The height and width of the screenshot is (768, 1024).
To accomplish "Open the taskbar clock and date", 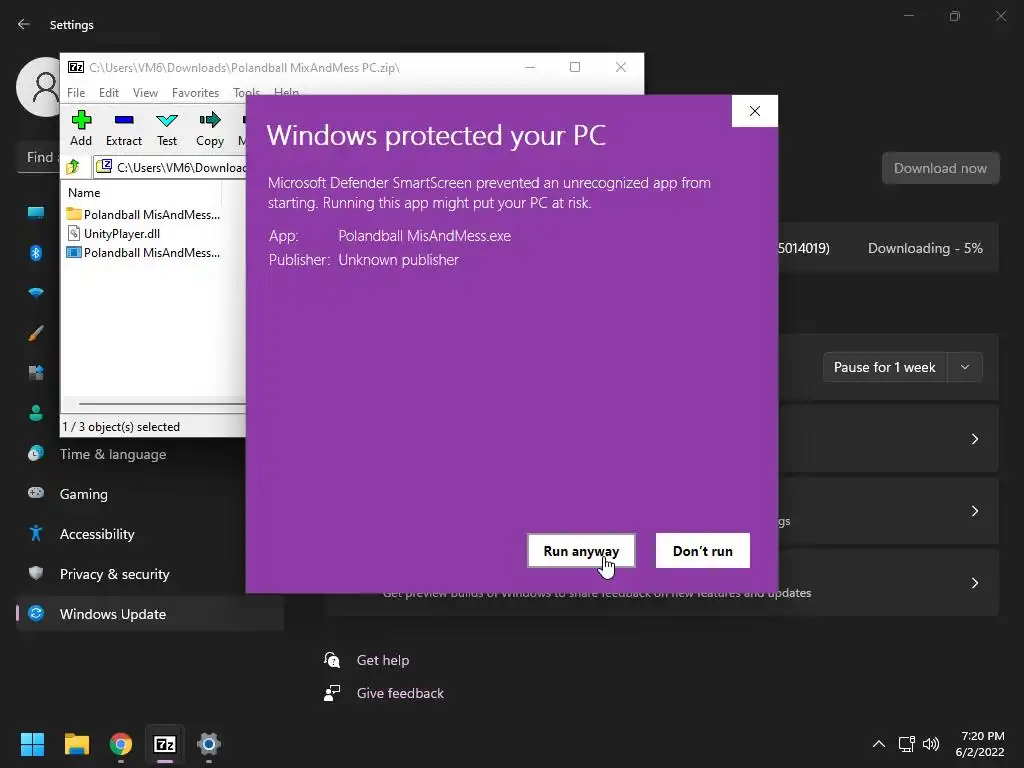I will 980,744.
